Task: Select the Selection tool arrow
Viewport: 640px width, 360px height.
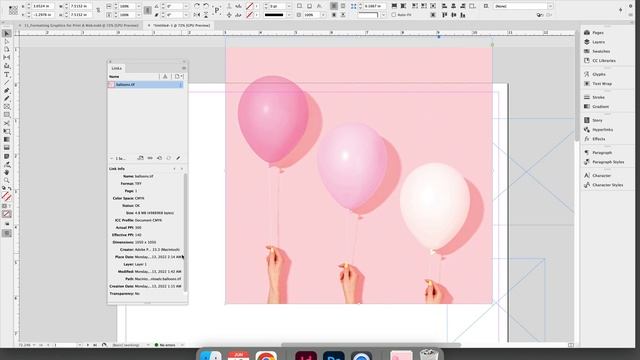Action: click(x=7, y=33)
